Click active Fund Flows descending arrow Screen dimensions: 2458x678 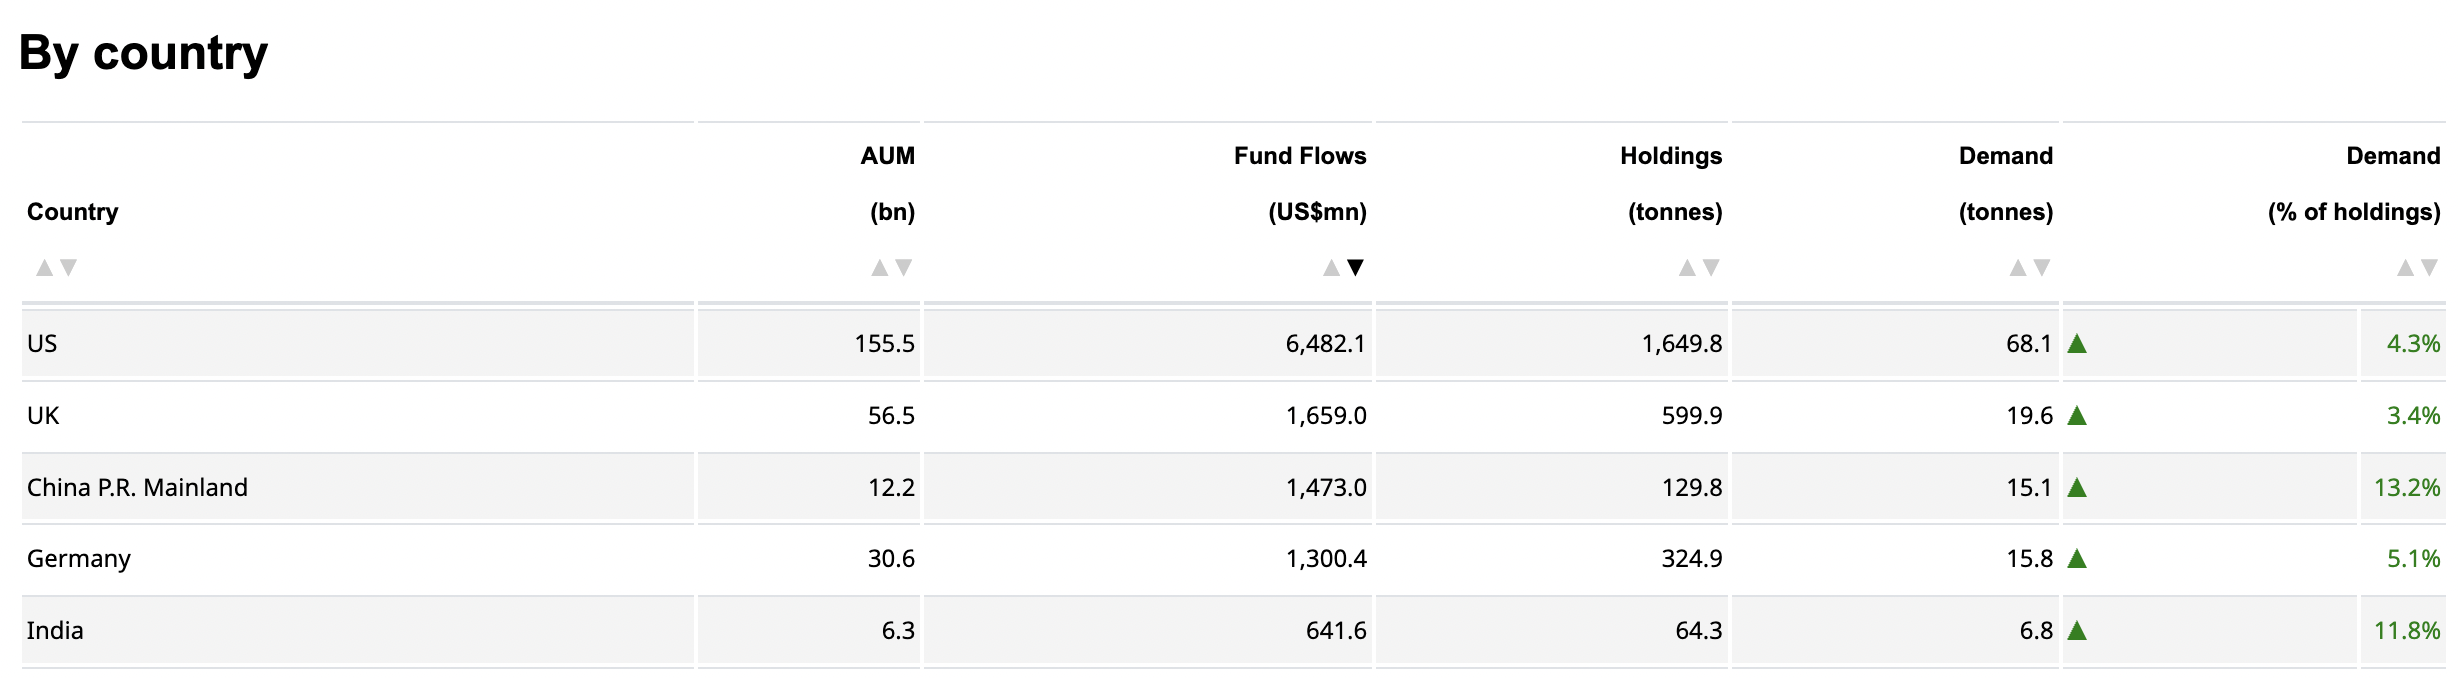pos(1355,268)
